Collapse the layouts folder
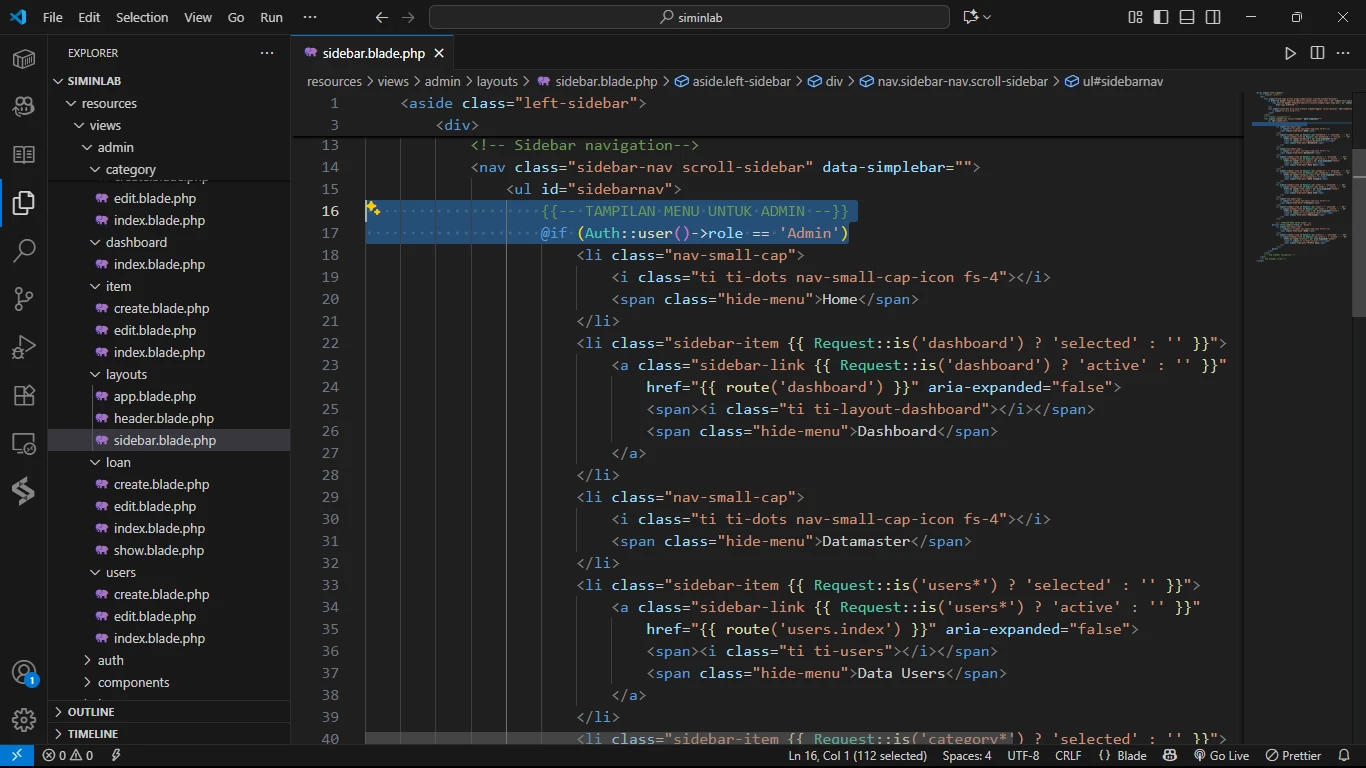Image resolution: width=1366 pixels, height=768 pixels. (126, 374)
